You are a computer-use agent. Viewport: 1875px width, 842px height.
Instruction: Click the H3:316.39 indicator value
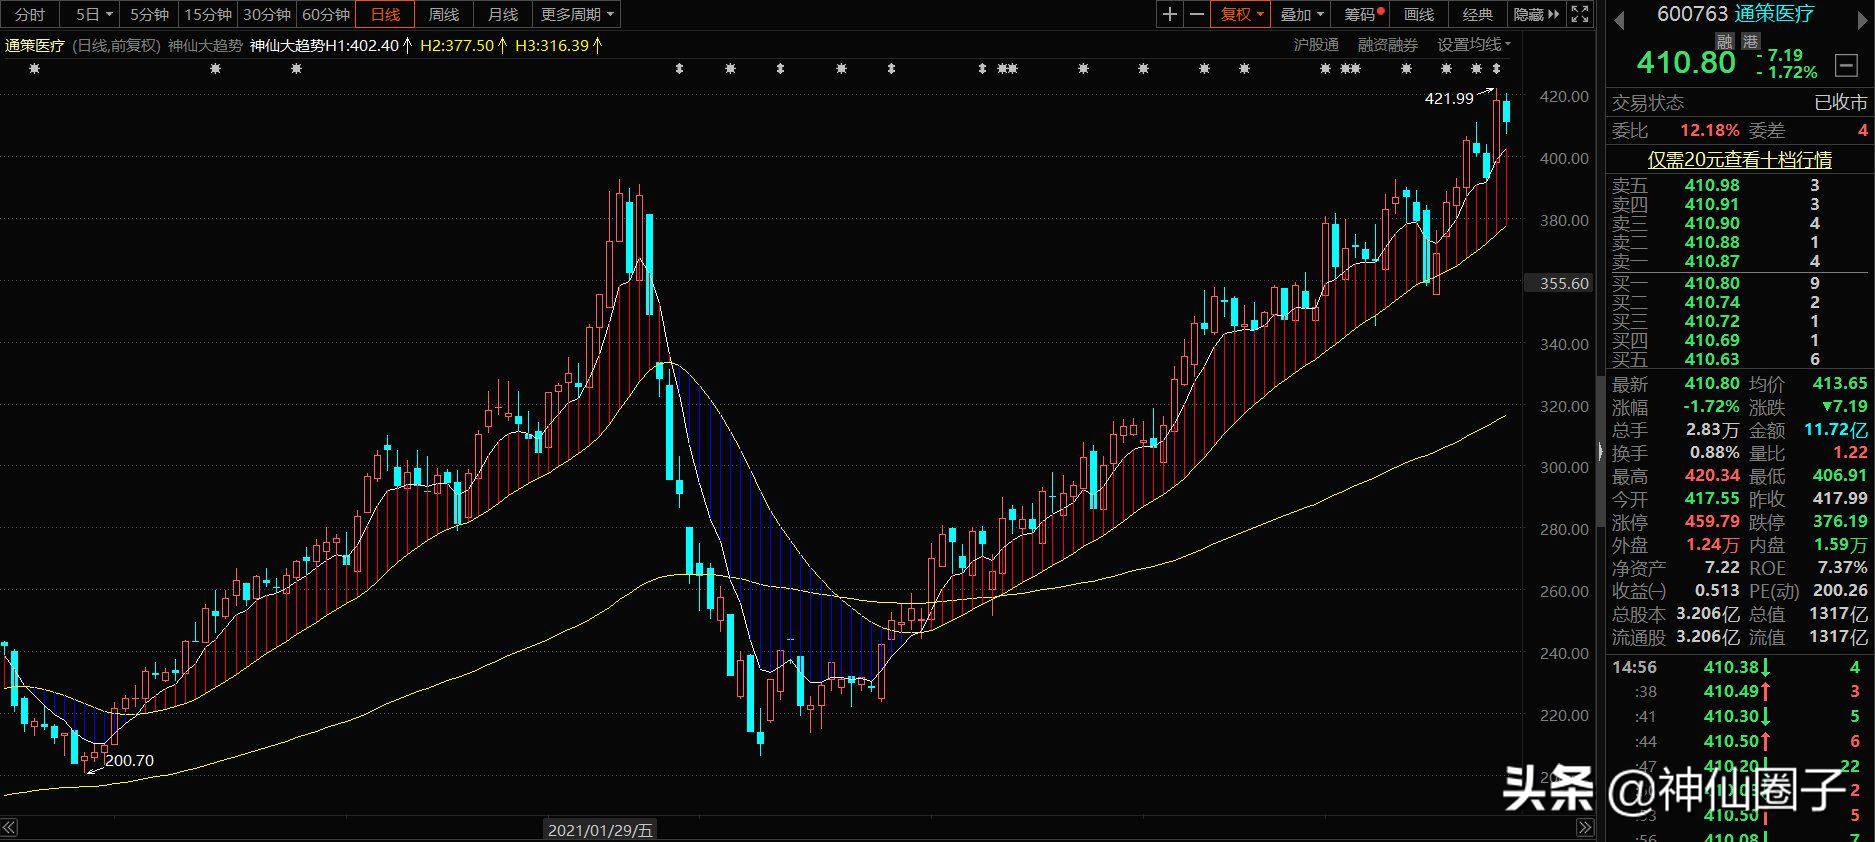coord(559,45)
